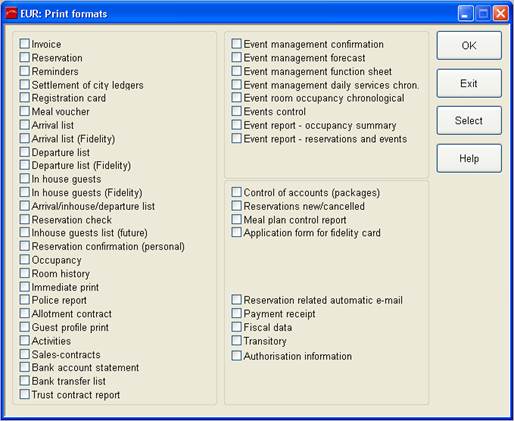
Task: Select Arrival list (Fidelity) checkbox
Action: pos(24,138)
